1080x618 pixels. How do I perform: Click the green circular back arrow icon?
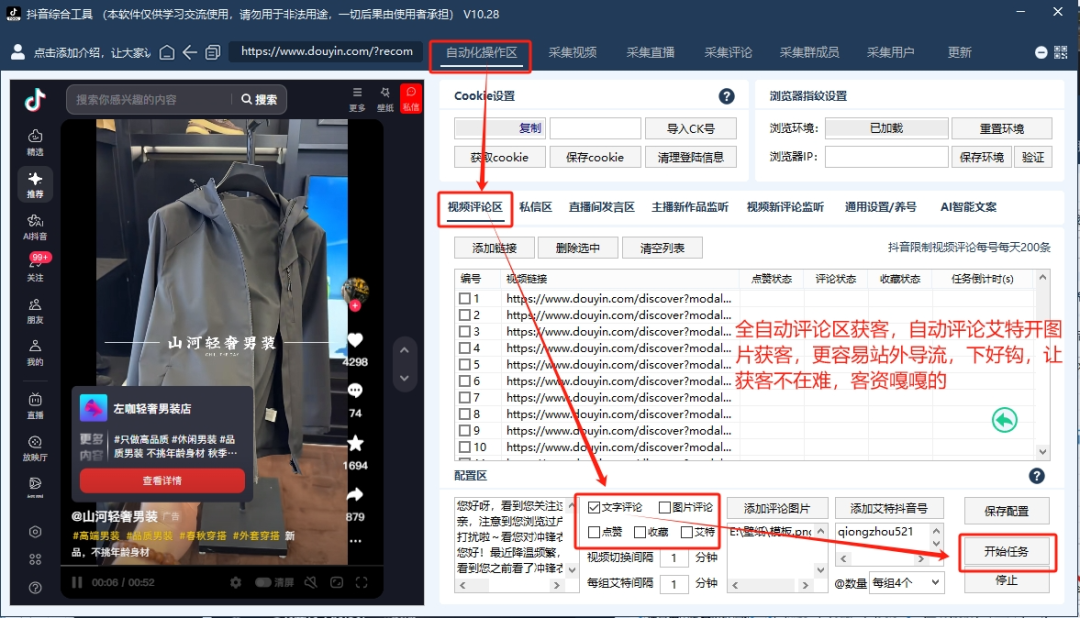(1004, 420)
